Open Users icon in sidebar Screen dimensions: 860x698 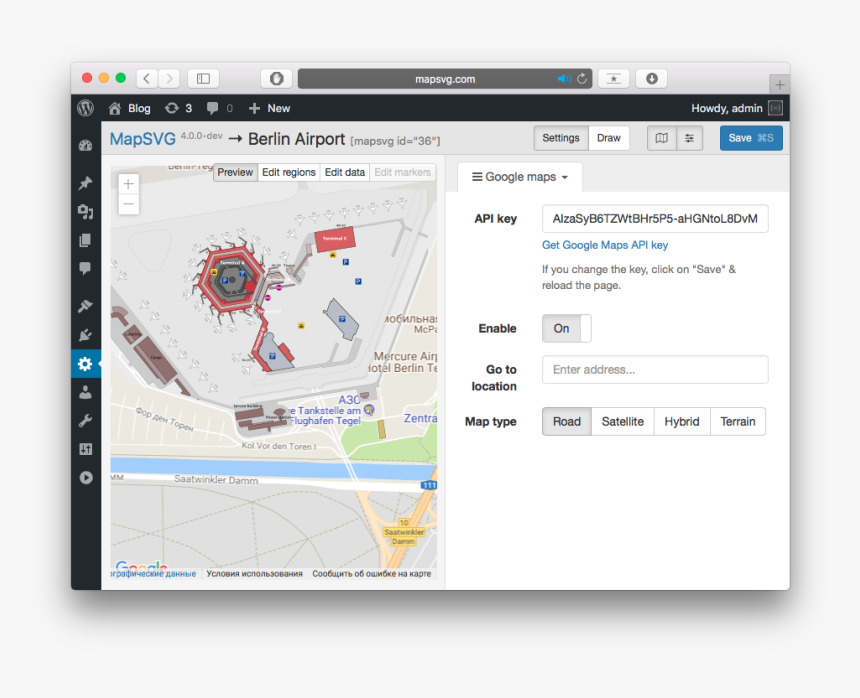pyautogui.click(x=86, y=392)
